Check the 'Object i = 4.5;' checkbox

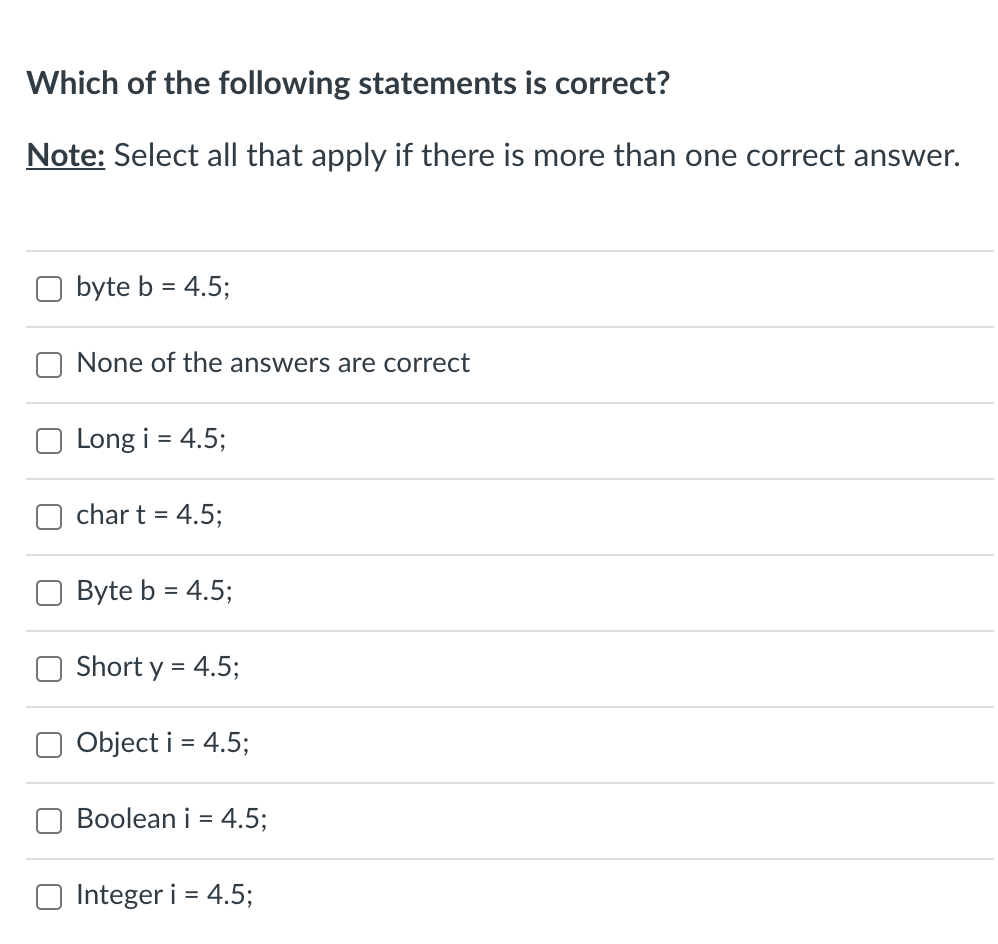tap(48, 744)
